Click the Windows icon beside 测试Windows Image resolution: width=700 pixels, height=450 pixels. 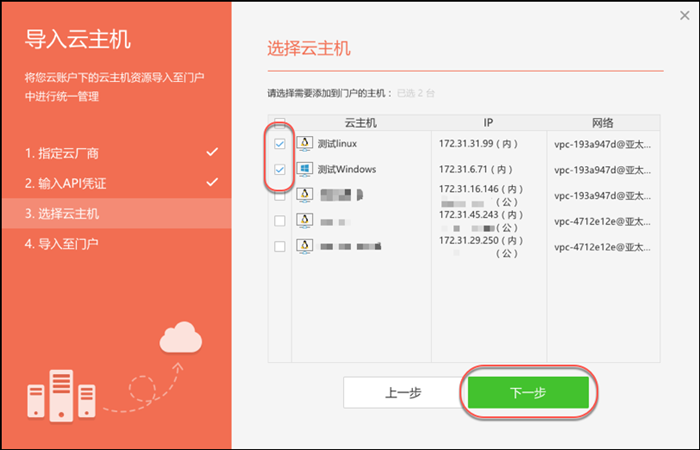click(x=305, y=170)
